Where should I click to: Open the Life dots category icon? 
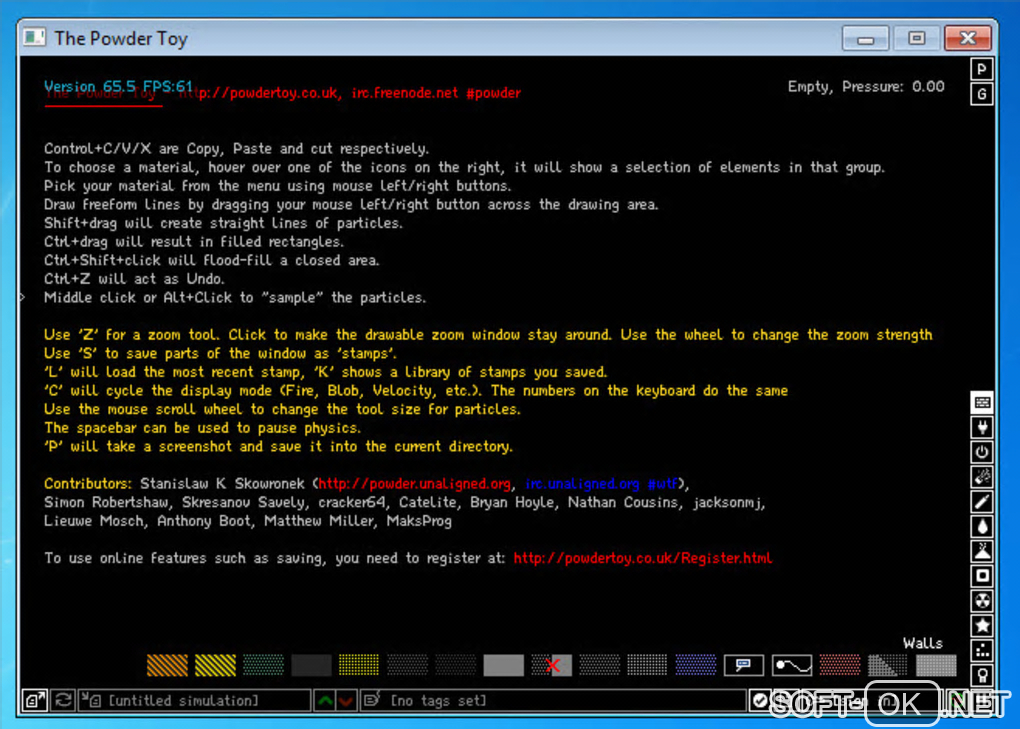point(982,650)
